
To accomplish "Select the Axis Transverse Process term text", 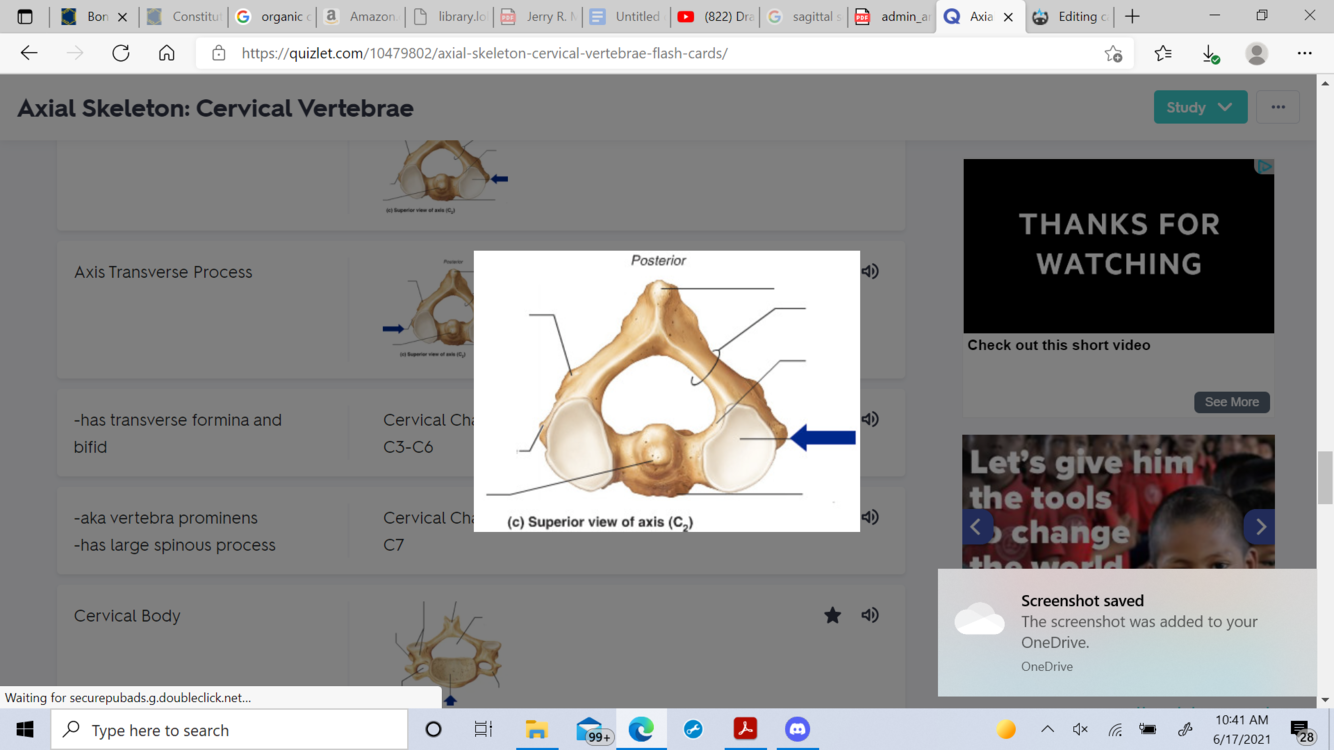I will [163, 272].
